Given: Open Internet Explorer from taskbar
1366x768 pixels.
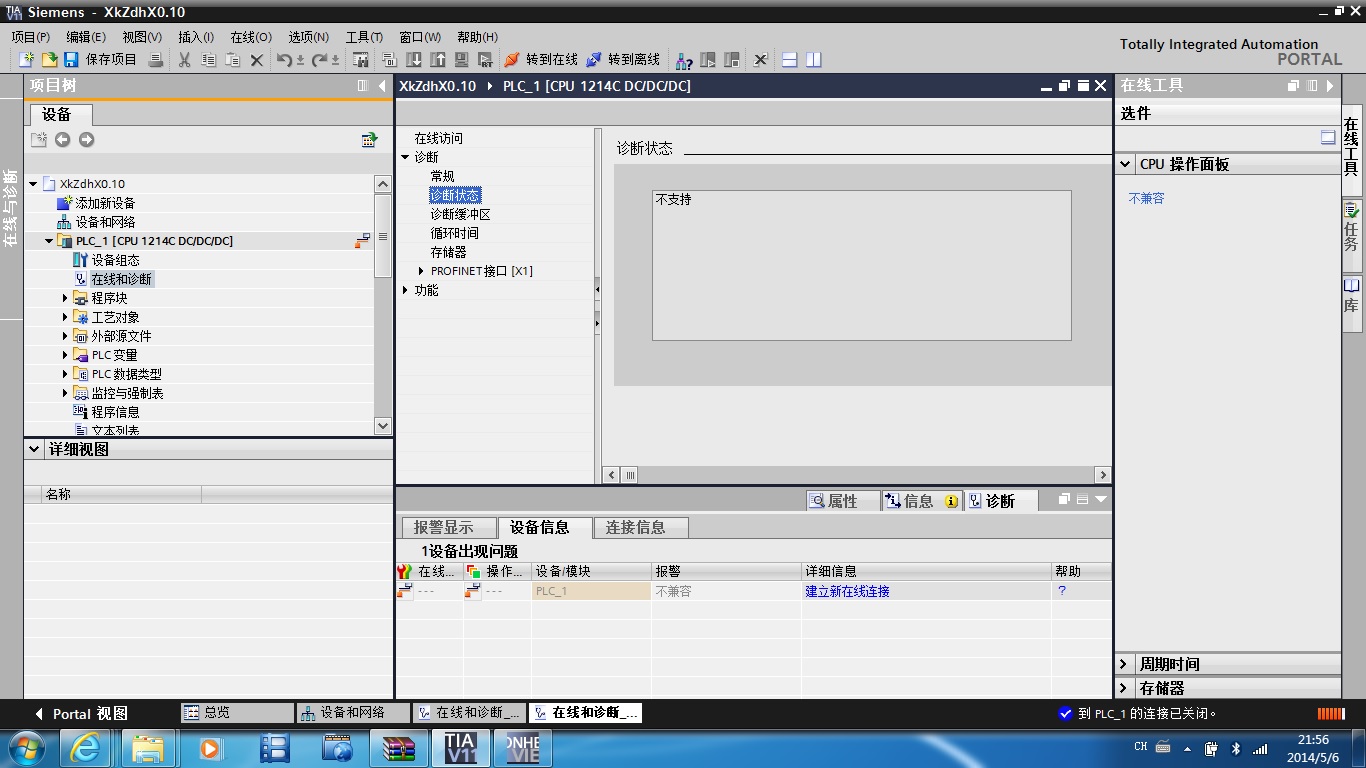Looking at the screenshot, I should coord(85,748).
